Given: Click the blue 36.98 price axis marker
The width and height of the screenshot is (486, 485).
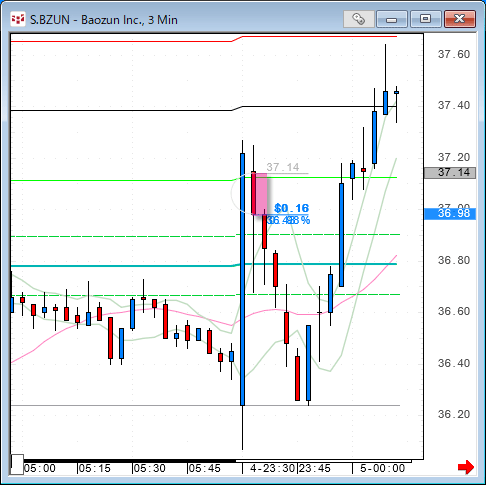Looking at the screenshot, I should pos(450,214).
